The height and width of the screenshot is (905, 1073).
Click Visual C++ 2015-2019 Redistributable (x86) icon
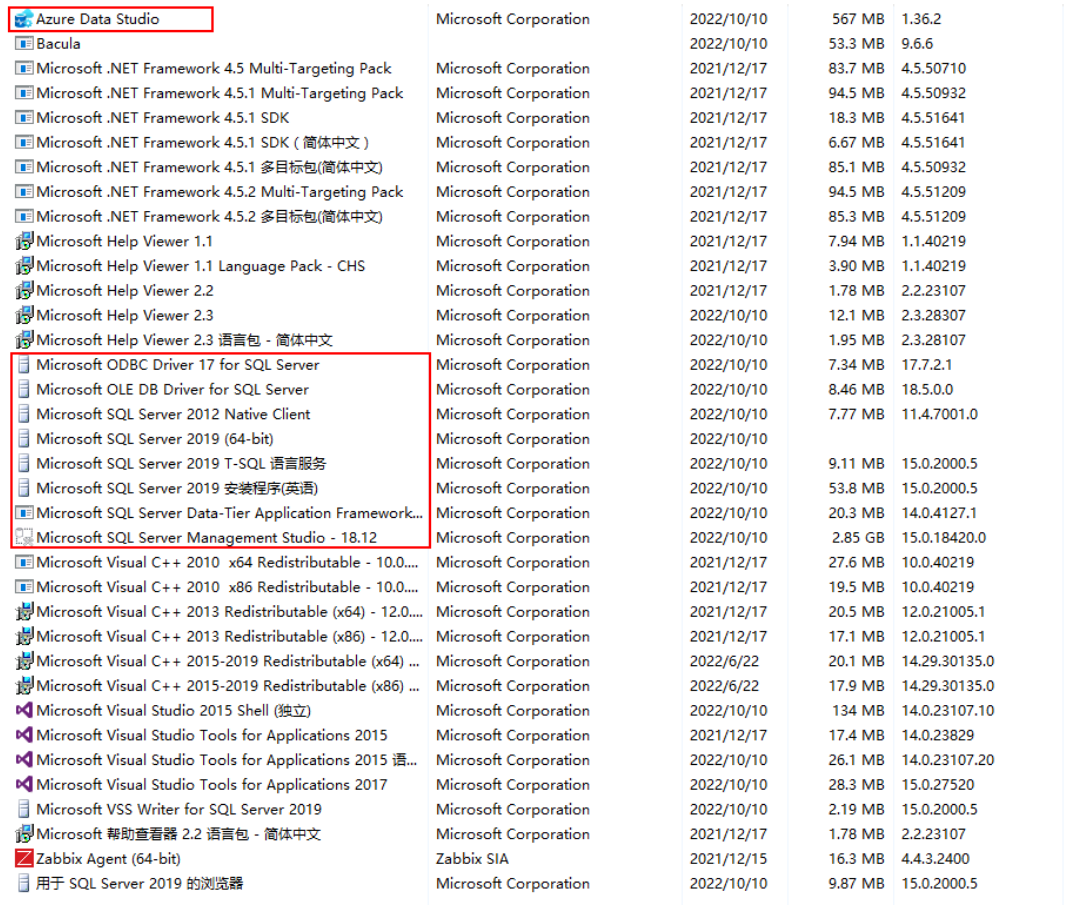(x=24, y=685)
